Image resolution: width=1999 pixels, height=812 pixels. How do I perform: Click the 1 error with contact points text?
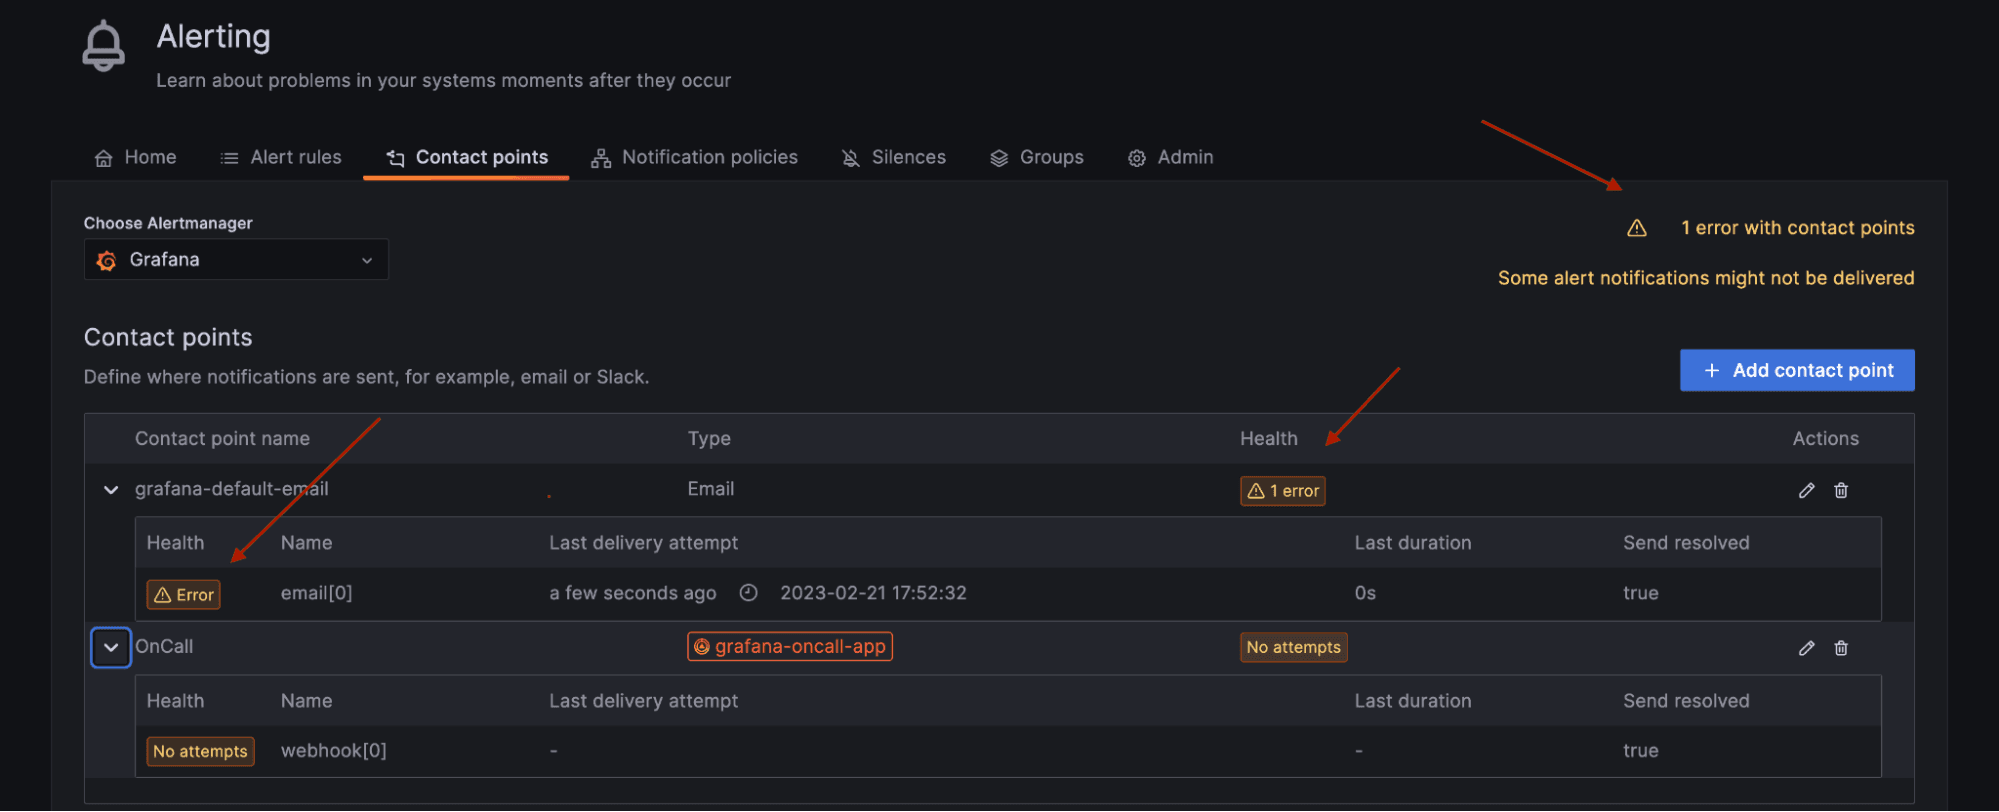[1798, 228]
